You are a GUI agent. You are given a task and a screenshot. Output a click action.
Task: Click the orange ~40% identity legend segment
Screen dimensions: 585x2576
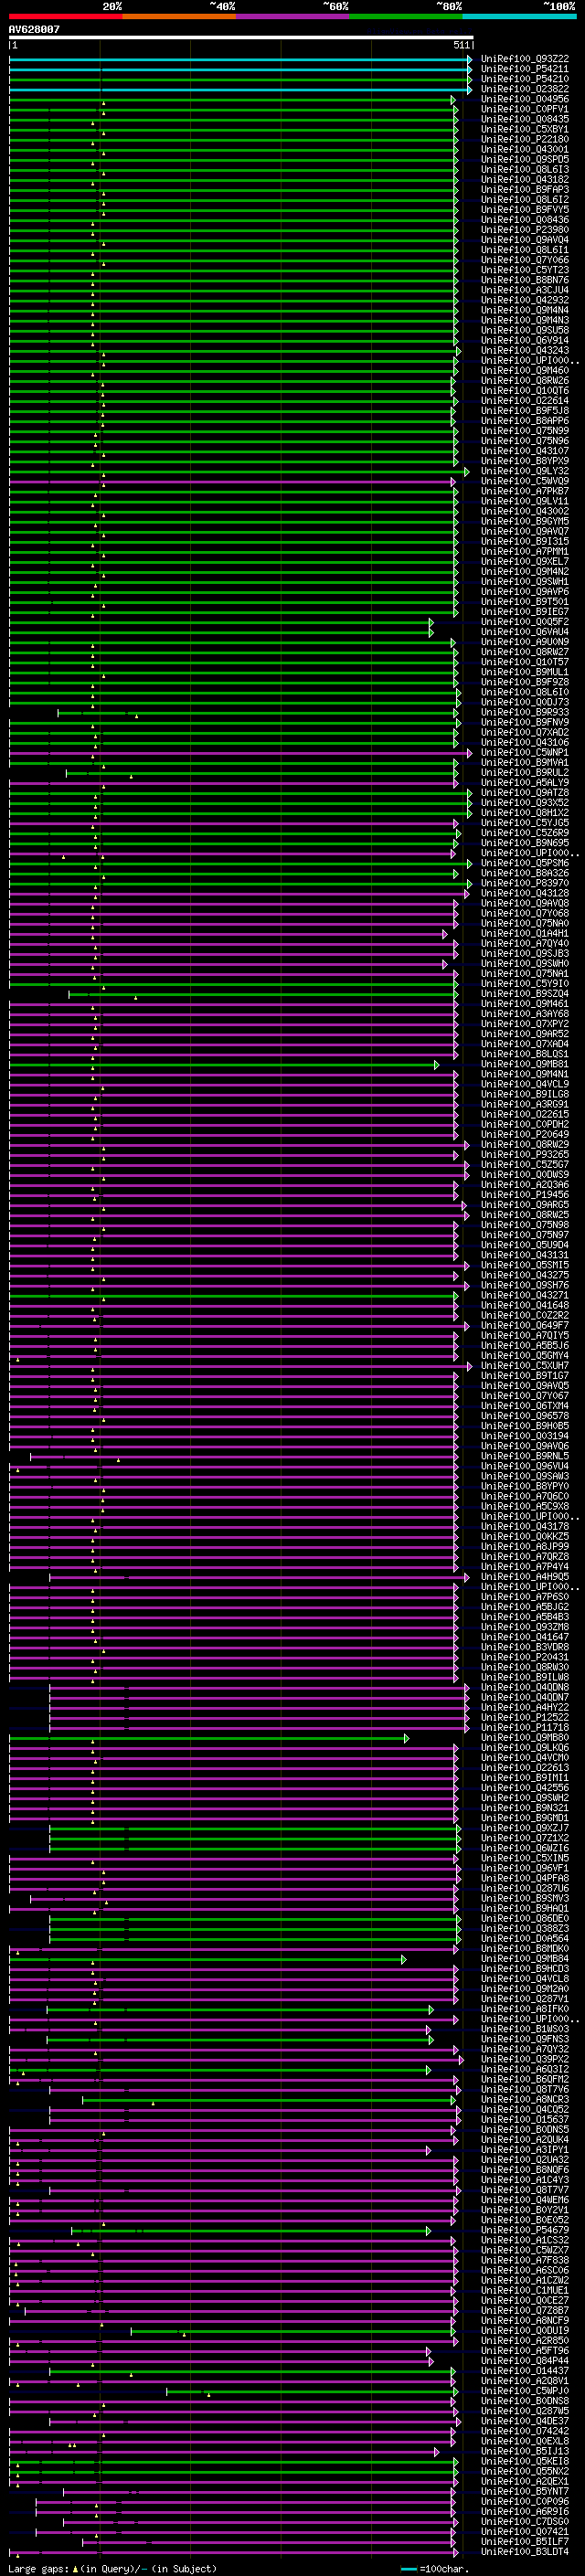coord(179,16)
